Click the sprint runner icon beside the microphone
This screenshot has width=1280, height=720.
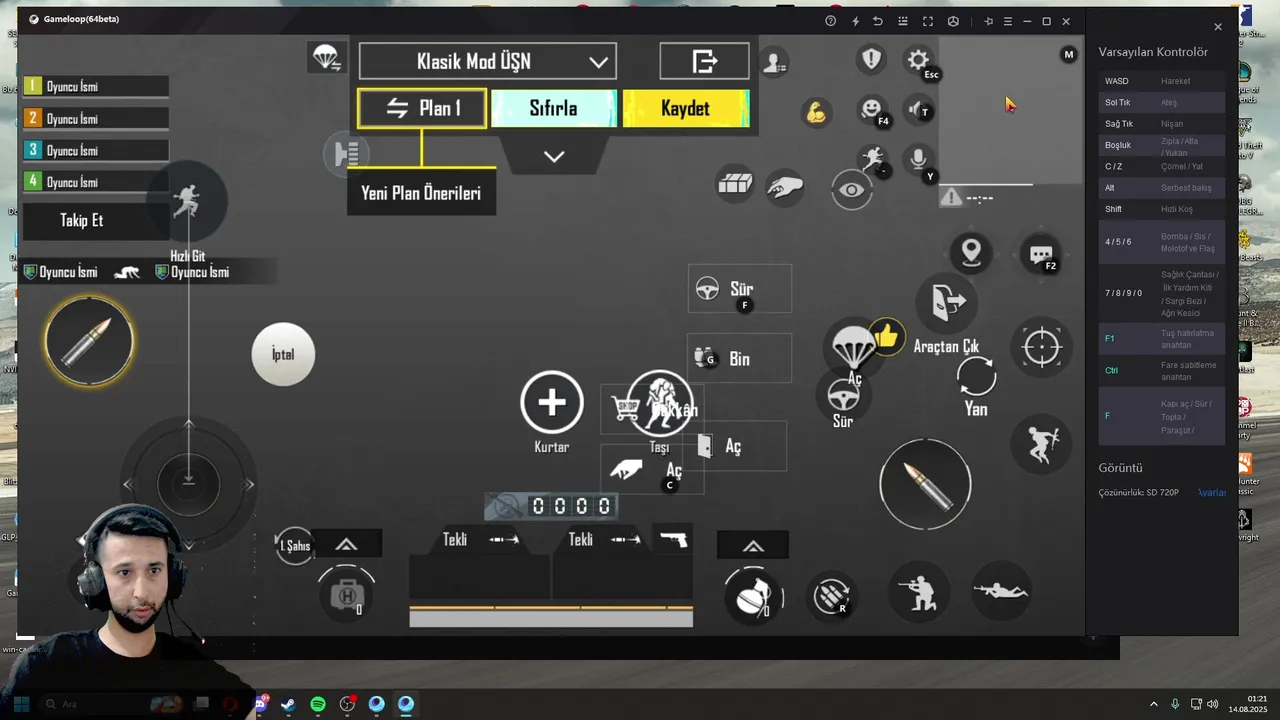873,159
